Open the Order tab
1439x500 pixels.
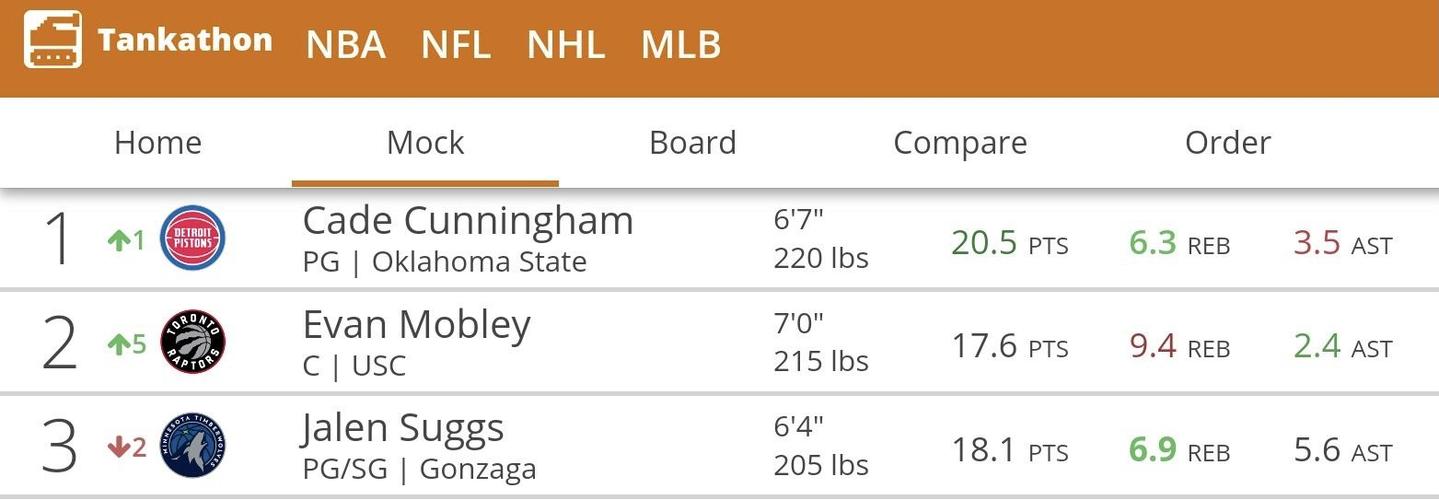tap(1227, 143)
